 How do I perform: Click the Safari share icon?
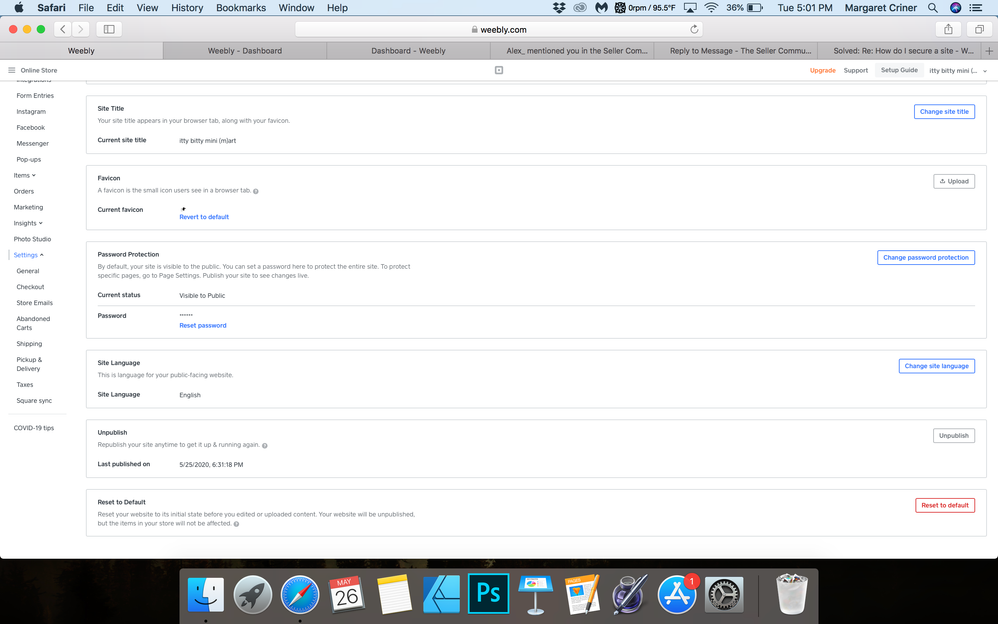(x=948, y=29)
